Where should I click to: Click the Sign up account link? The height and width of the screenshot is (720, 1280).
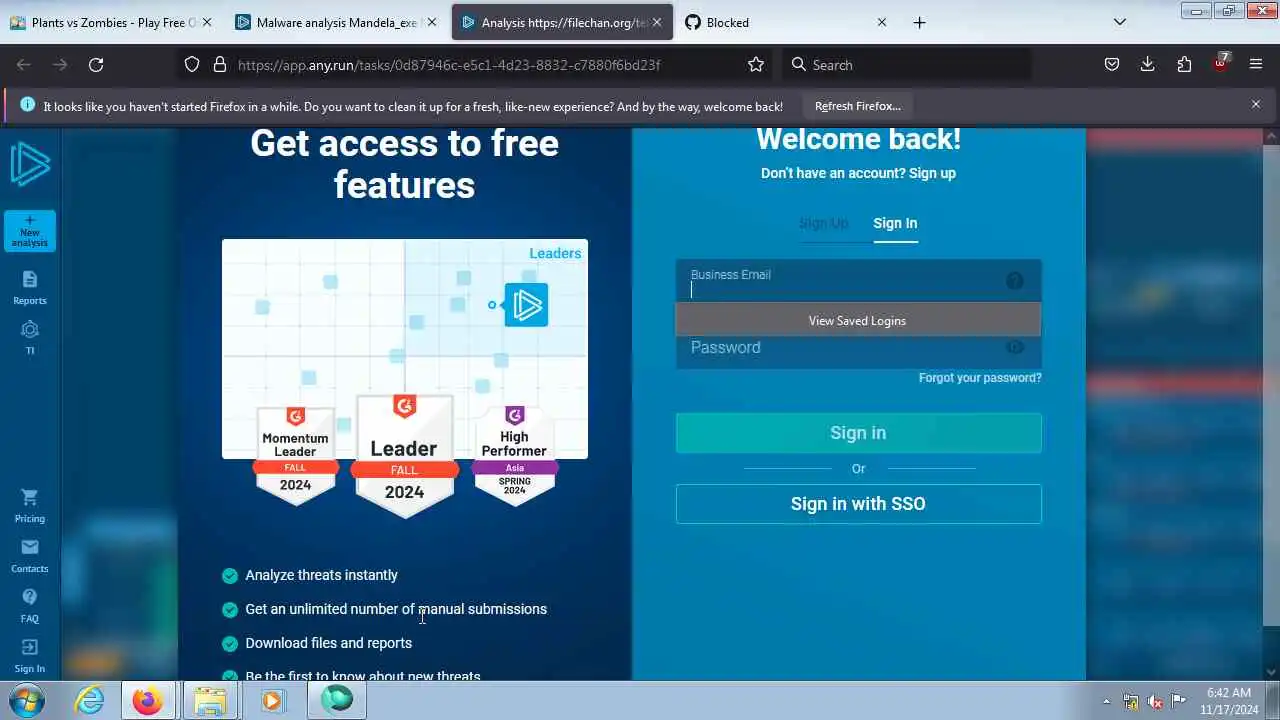pyautogui.click(x=932, y=173)
